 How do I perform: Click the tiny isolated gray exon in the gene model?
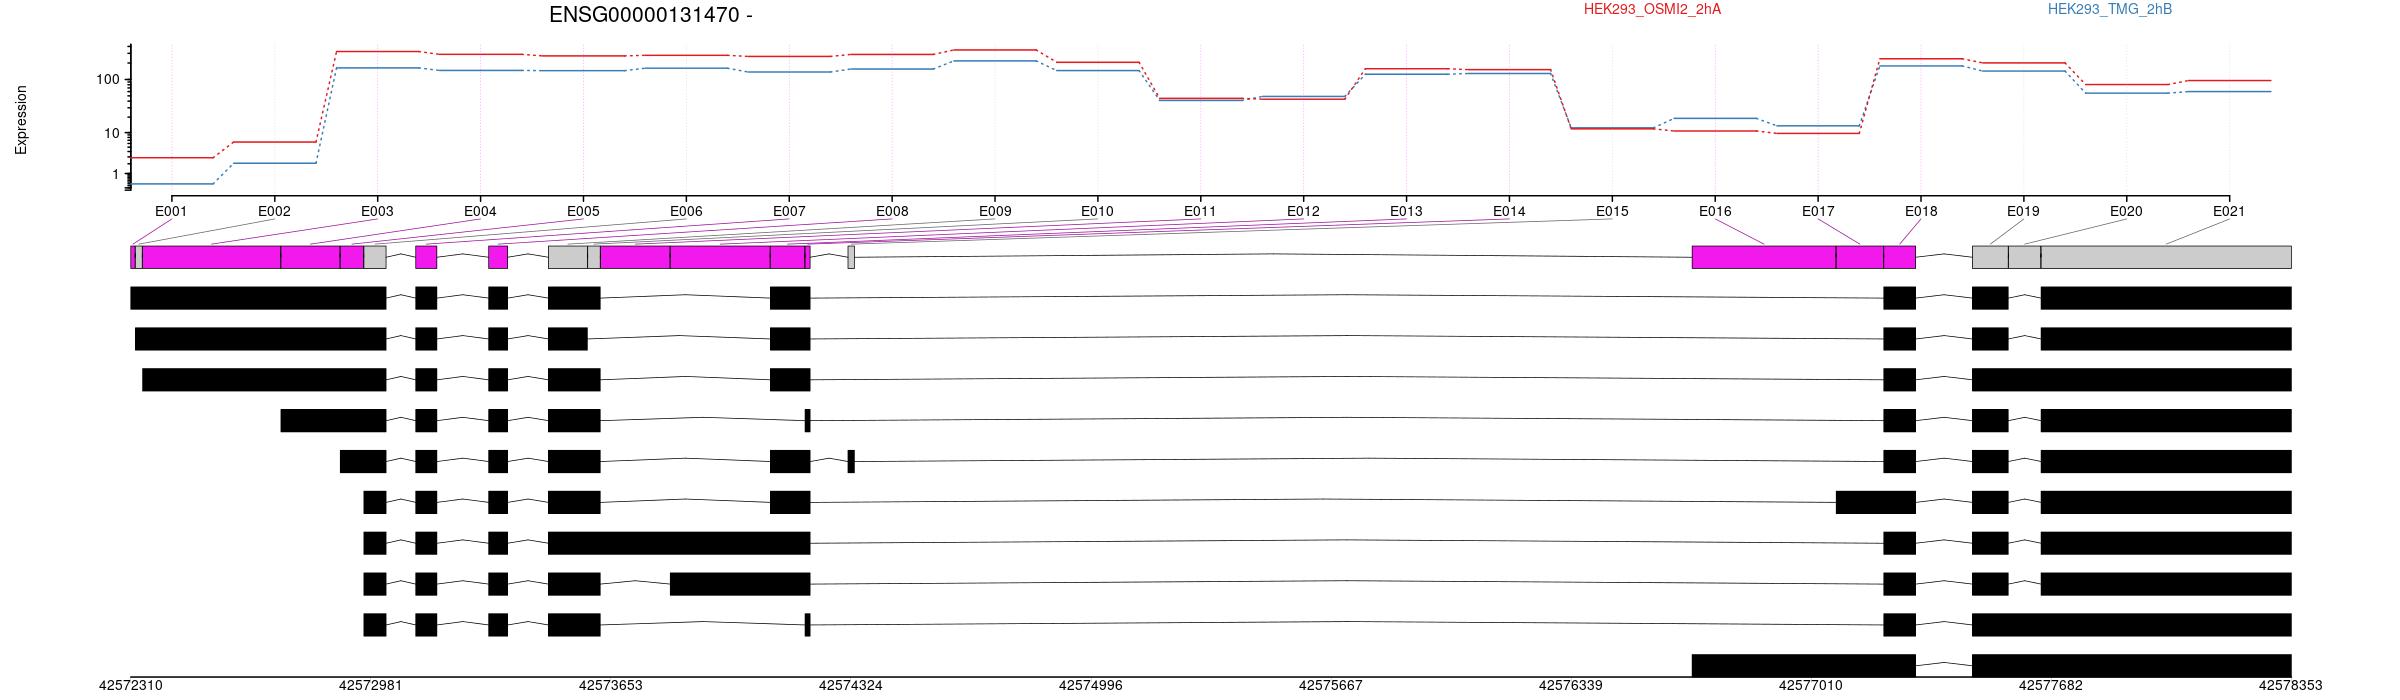click(851, 257)
